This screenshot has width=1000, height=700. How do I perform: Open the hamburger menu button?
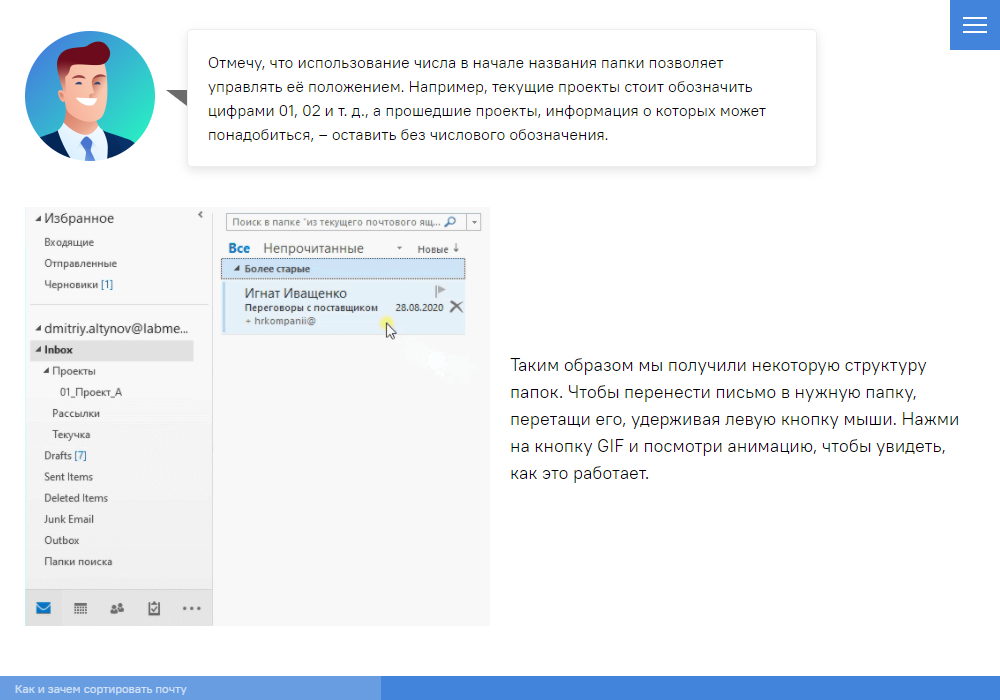coord(974,25)
